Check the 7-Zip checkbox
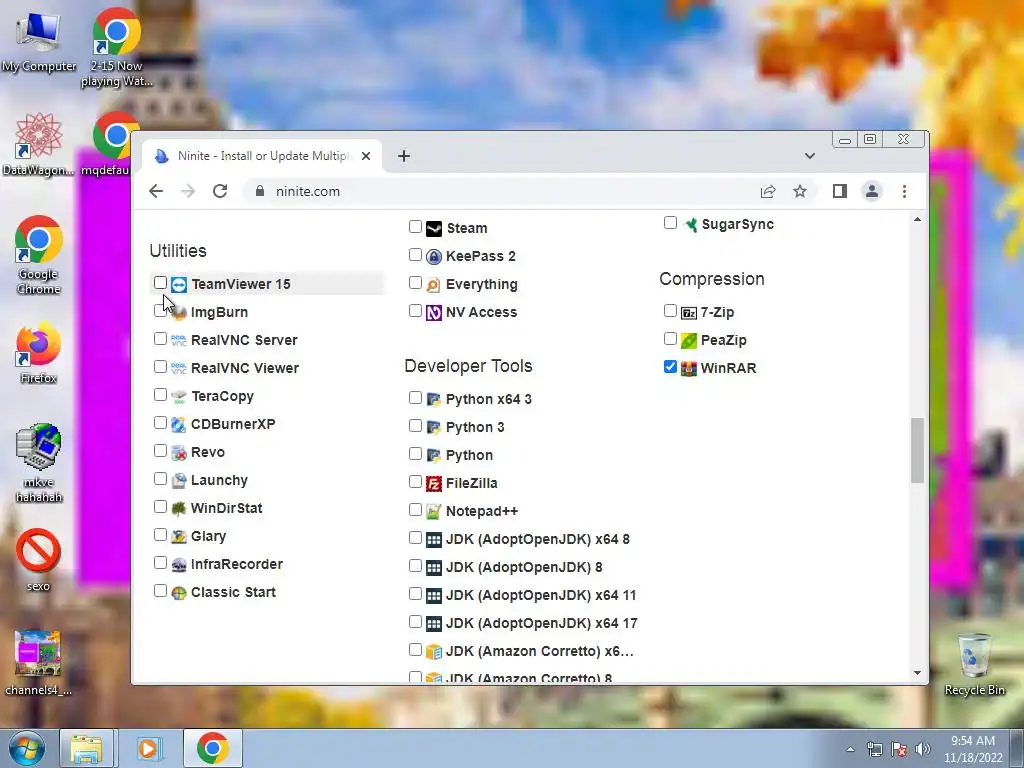The height and width of the screenshot is (768, 1024). [x=670, y=311]
